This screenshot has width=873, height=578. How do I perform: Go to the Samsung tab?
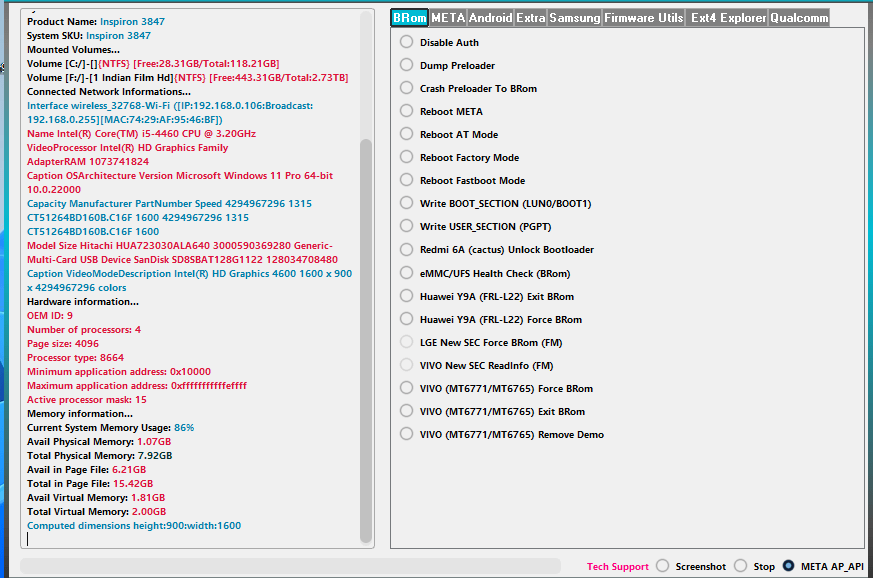click(575, 18)
